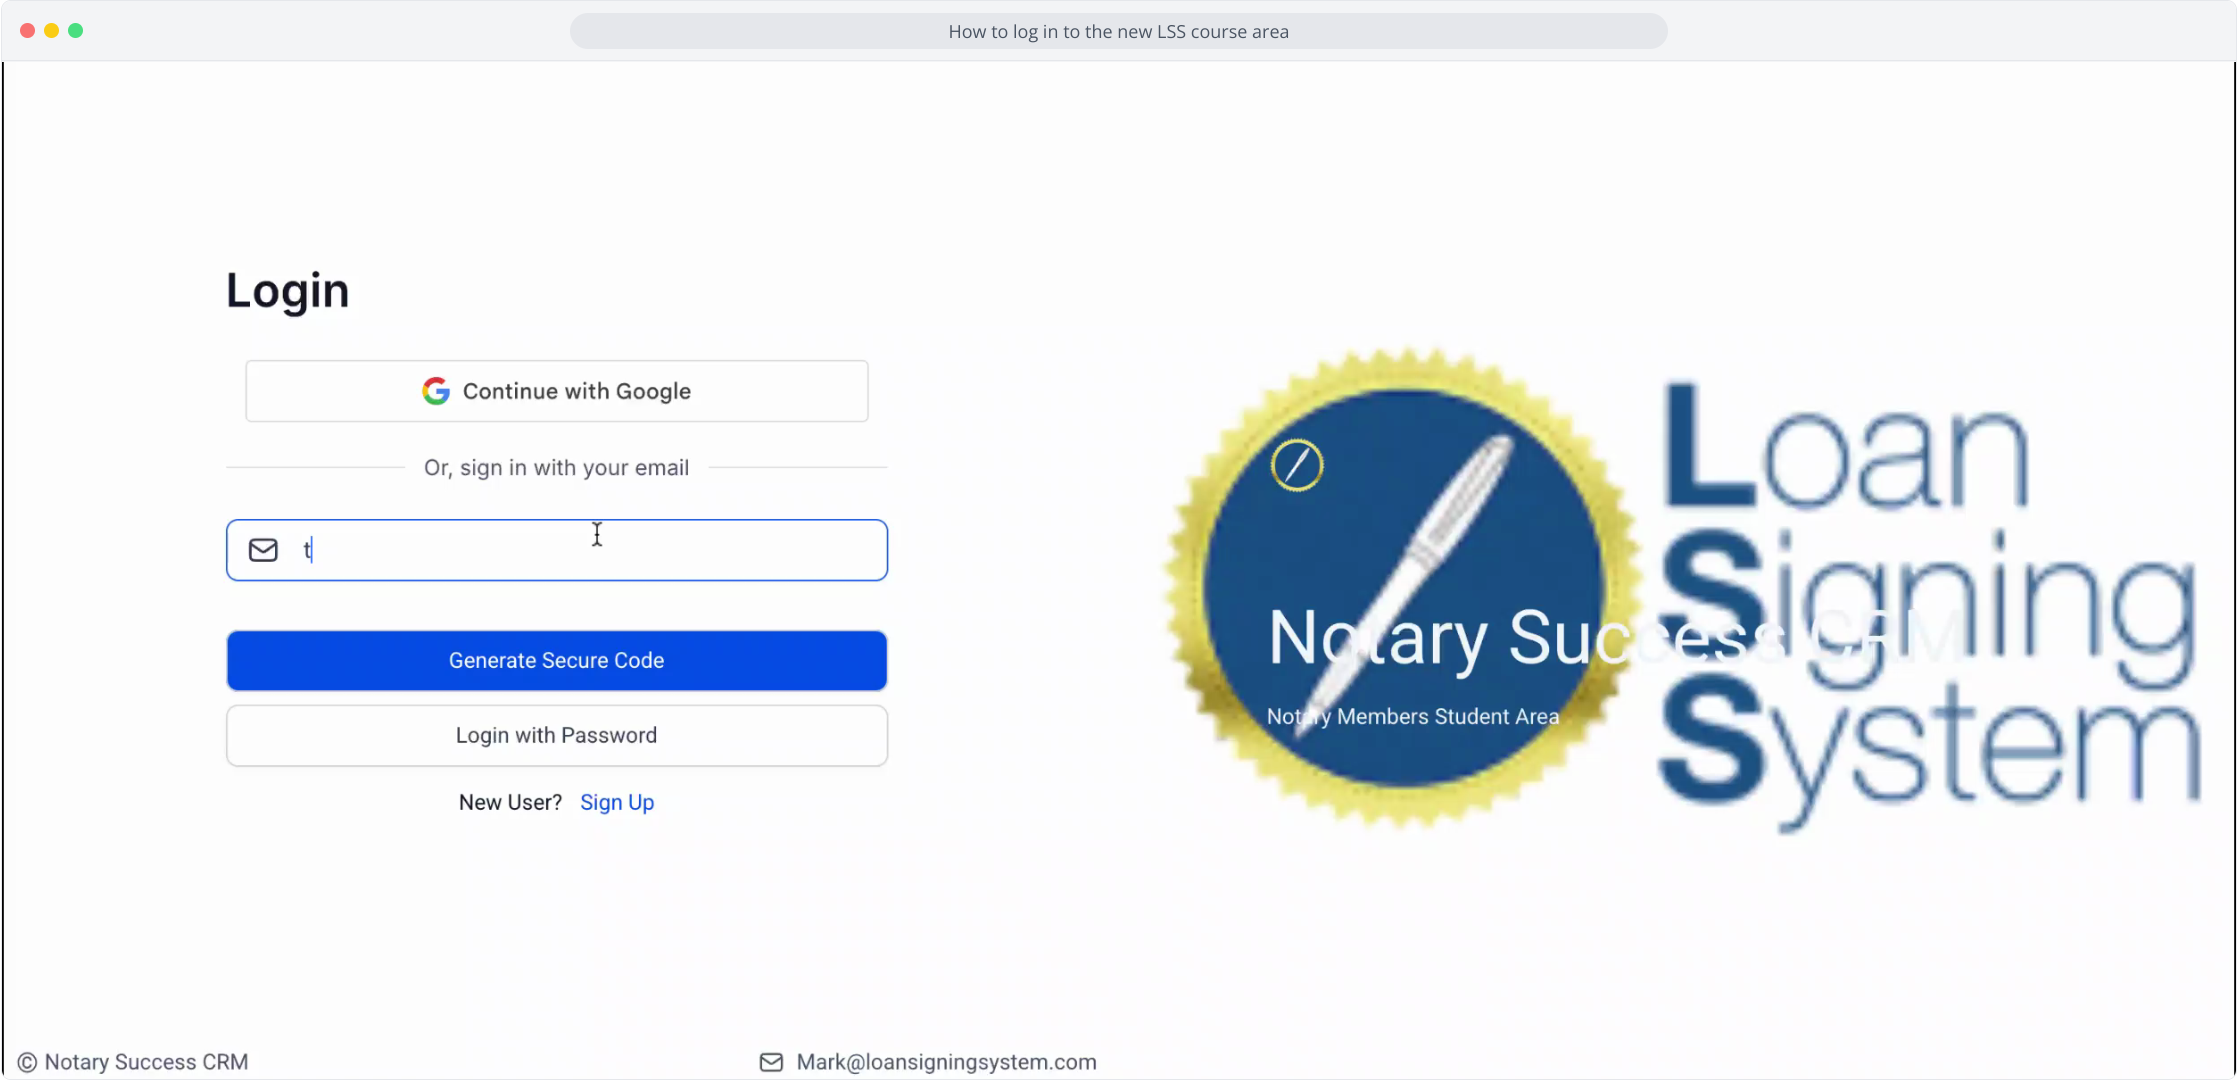
Task: Click the 'New User?' label
Action: pyautogui.click(x=510, y=802)
